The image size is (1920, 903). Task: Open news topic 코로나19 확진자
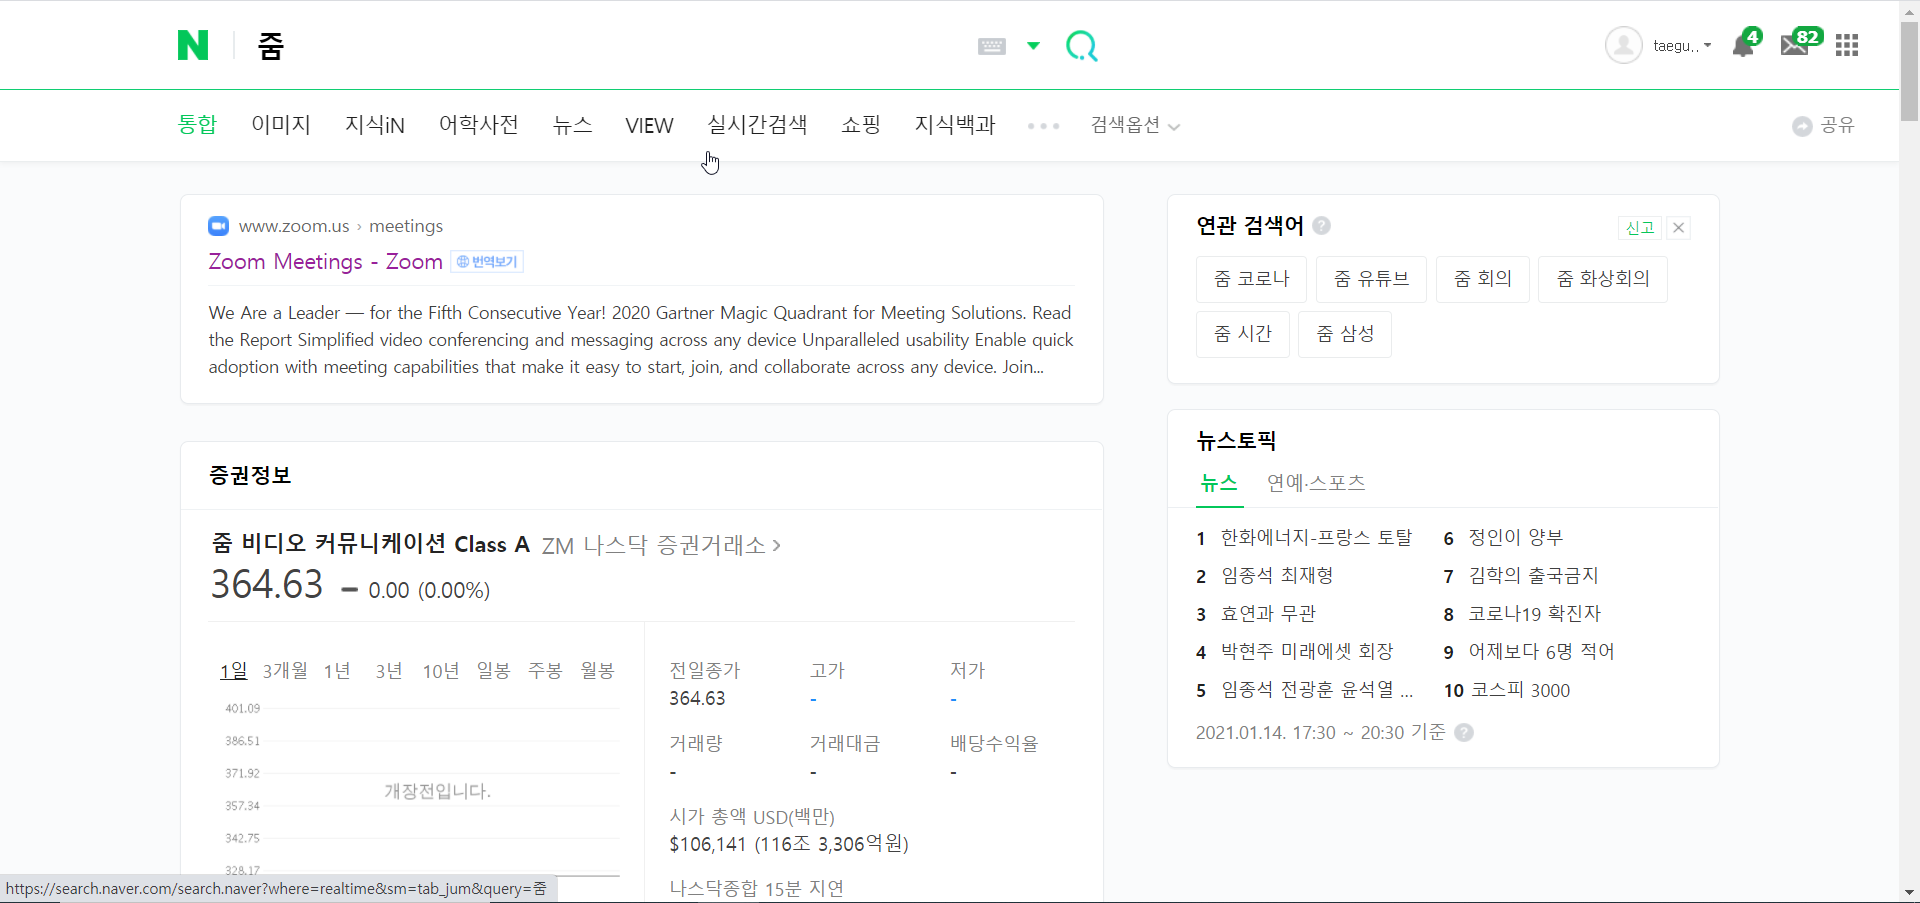click(x=1534, y=614)
